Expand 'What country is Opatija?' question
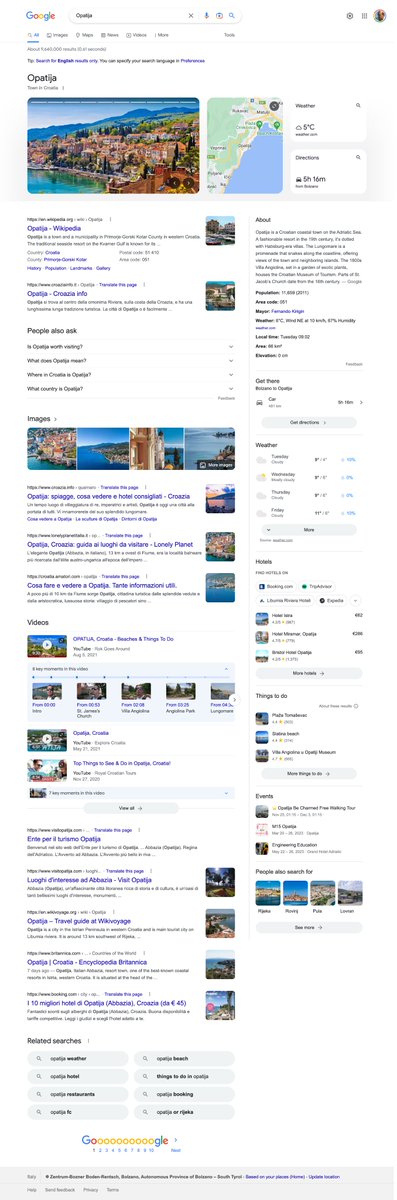Image resolution: width=397 pixels, height=1200 pixels. 131,388
